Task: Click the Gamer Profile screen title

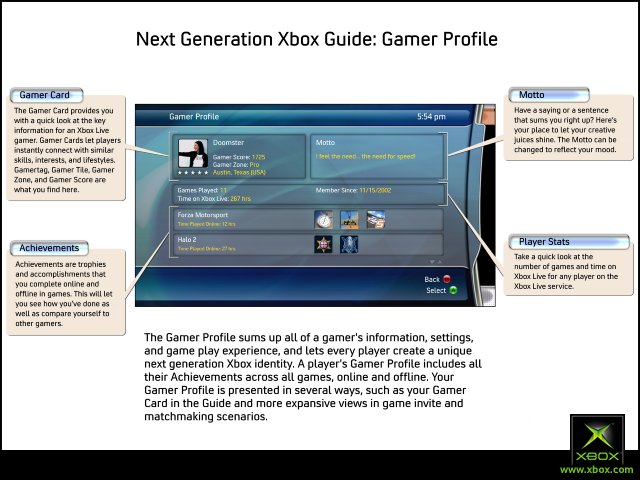Action: pyautogui.click(x=194, y=117)
